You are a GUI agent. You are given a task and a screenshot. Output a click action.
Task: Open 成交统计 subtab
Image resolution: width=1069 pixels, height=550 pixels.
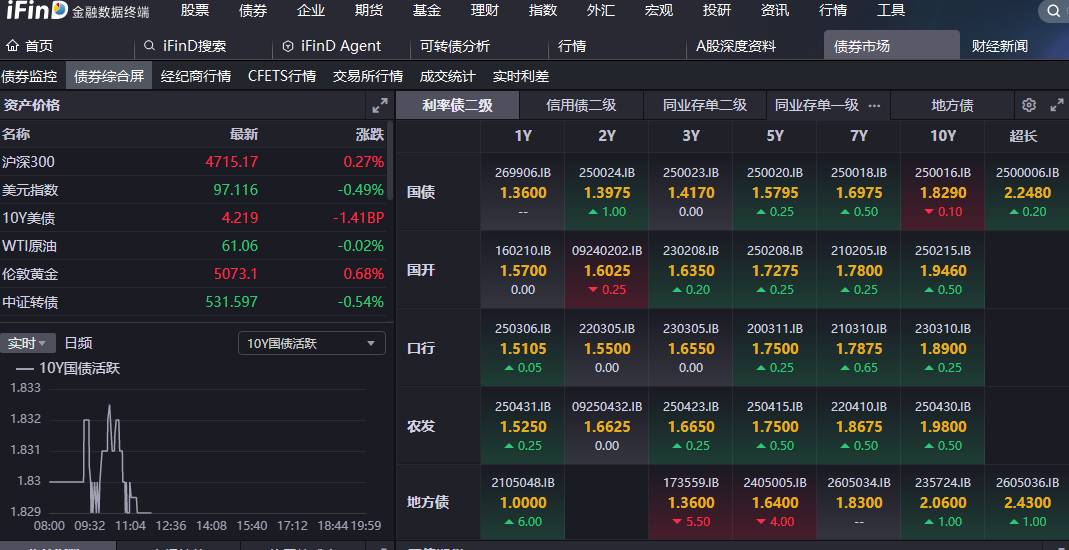coord(447,76)
